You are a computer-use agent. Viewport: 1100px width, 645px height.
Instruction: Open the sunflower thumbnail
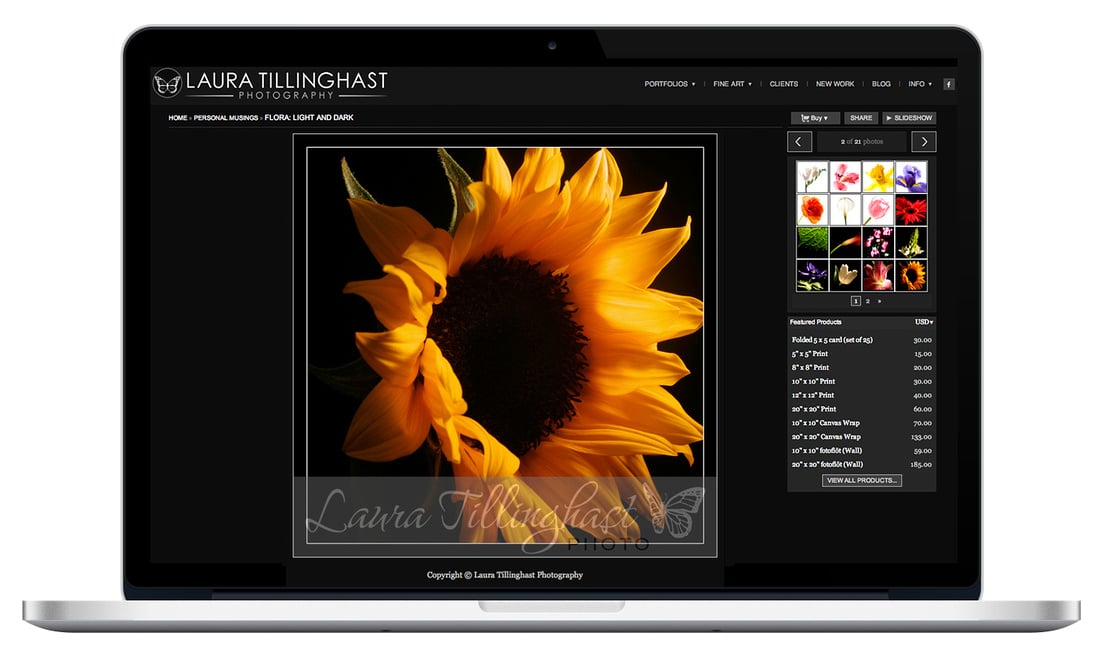tap(911, 276)
